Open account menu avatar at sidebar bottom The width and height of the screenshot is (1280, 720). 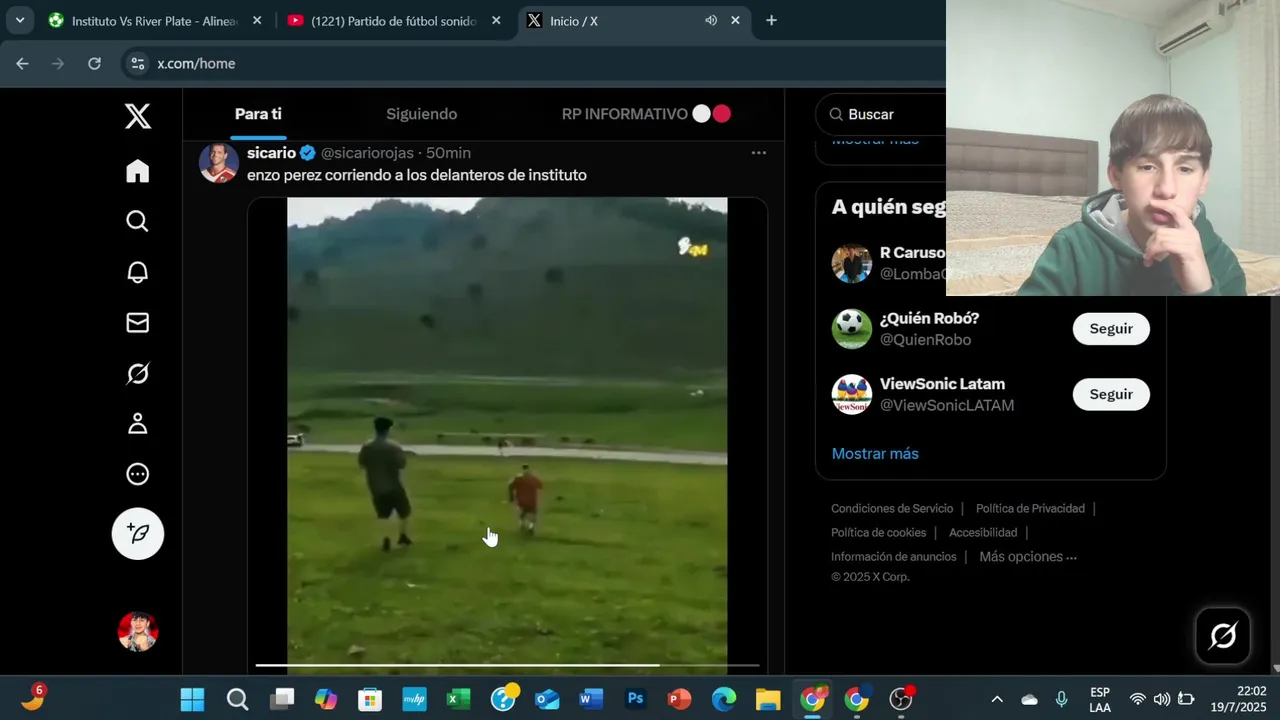(x=138, y=632)
